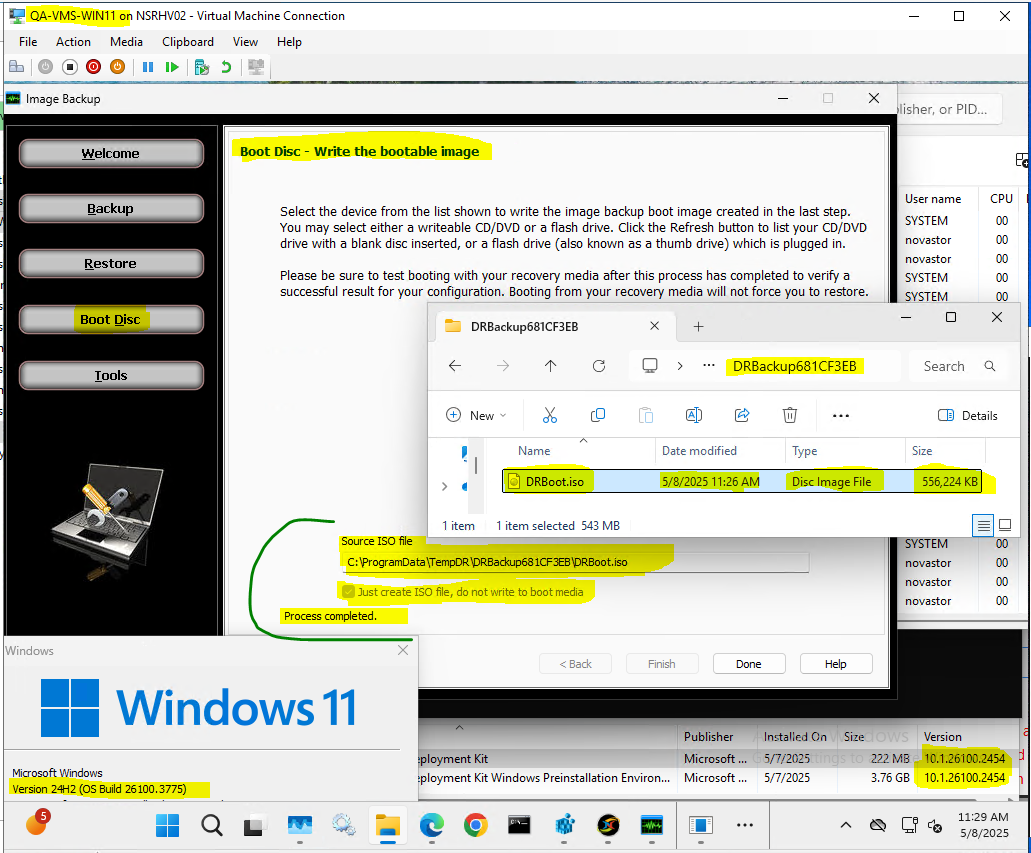Expand the breadcrumb chevron after the PC icon
The image size is (1031, 853).
click(x=680, y=366)
